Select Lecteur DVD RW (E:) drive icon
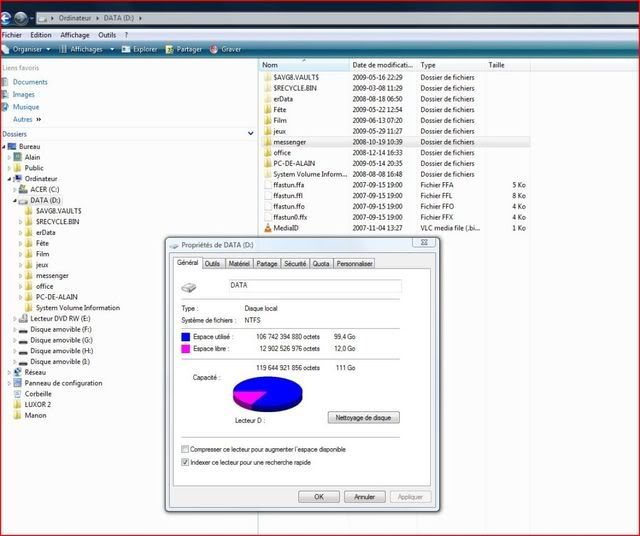The image size is (640, 536). point(23,318)
